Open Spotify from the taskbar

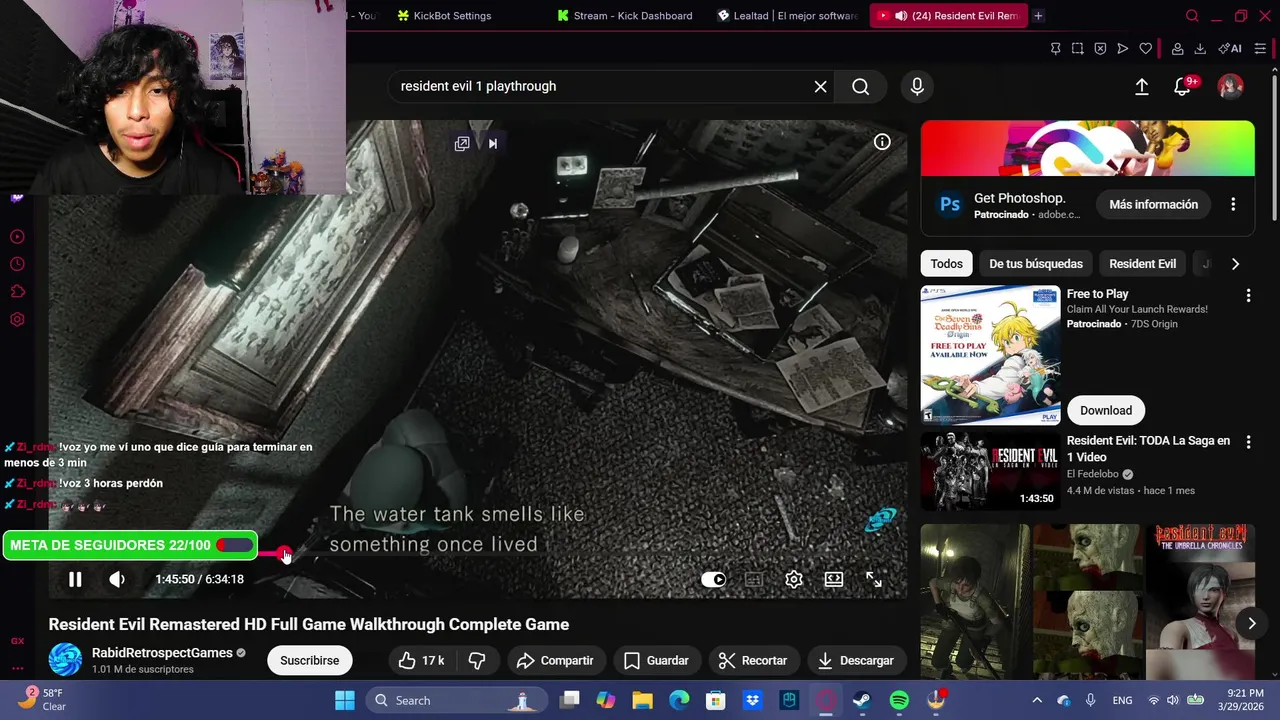pos(899,700)
